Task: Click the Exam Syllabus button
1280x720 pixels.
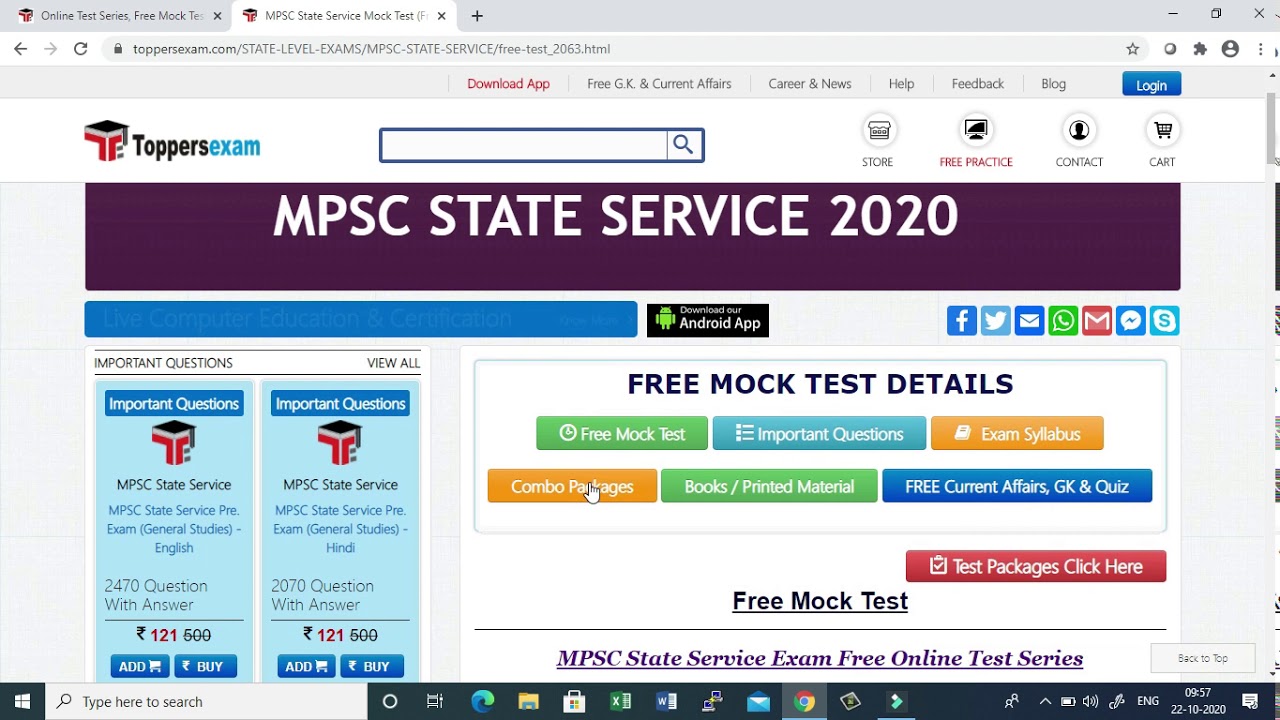Action: pos(1017,434)
